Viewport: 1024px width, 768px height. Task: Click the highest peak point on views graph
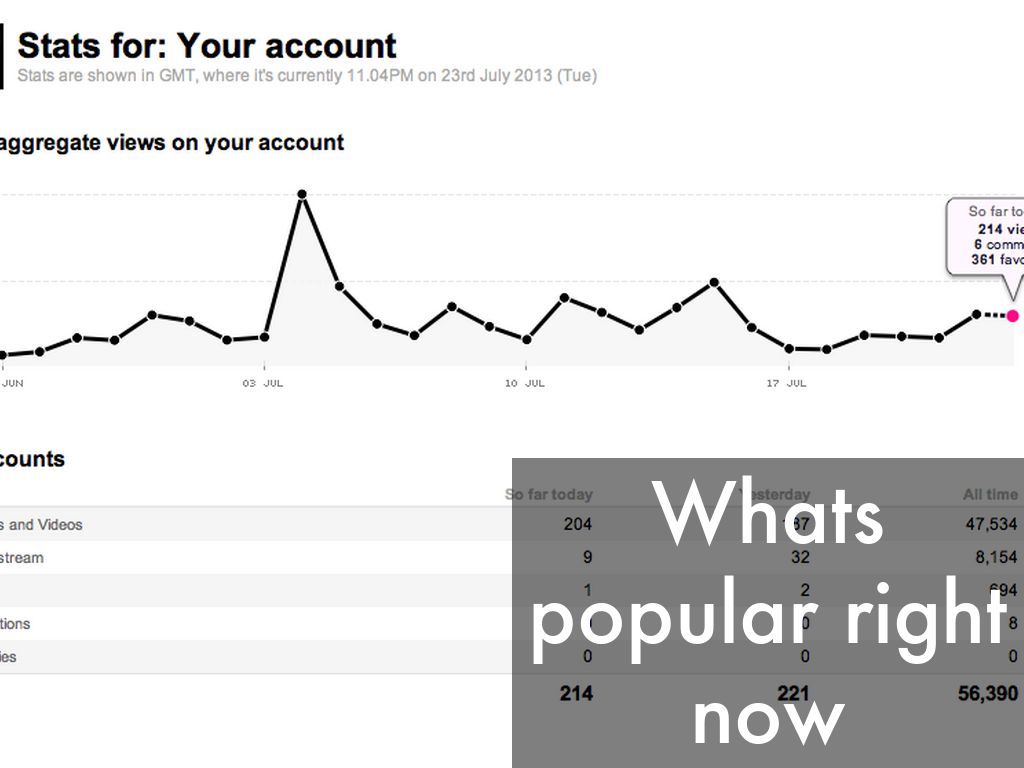[302, 194]
